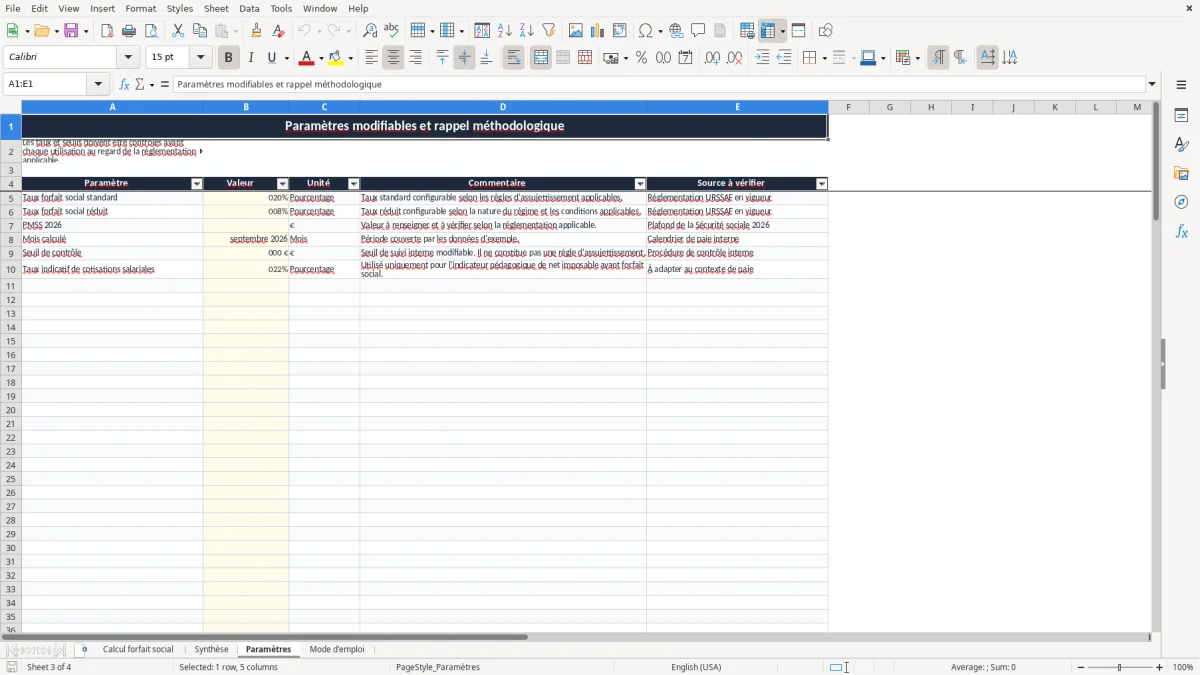
Task: Toggle Center Horizontally alignment
Action: (393, 58)
